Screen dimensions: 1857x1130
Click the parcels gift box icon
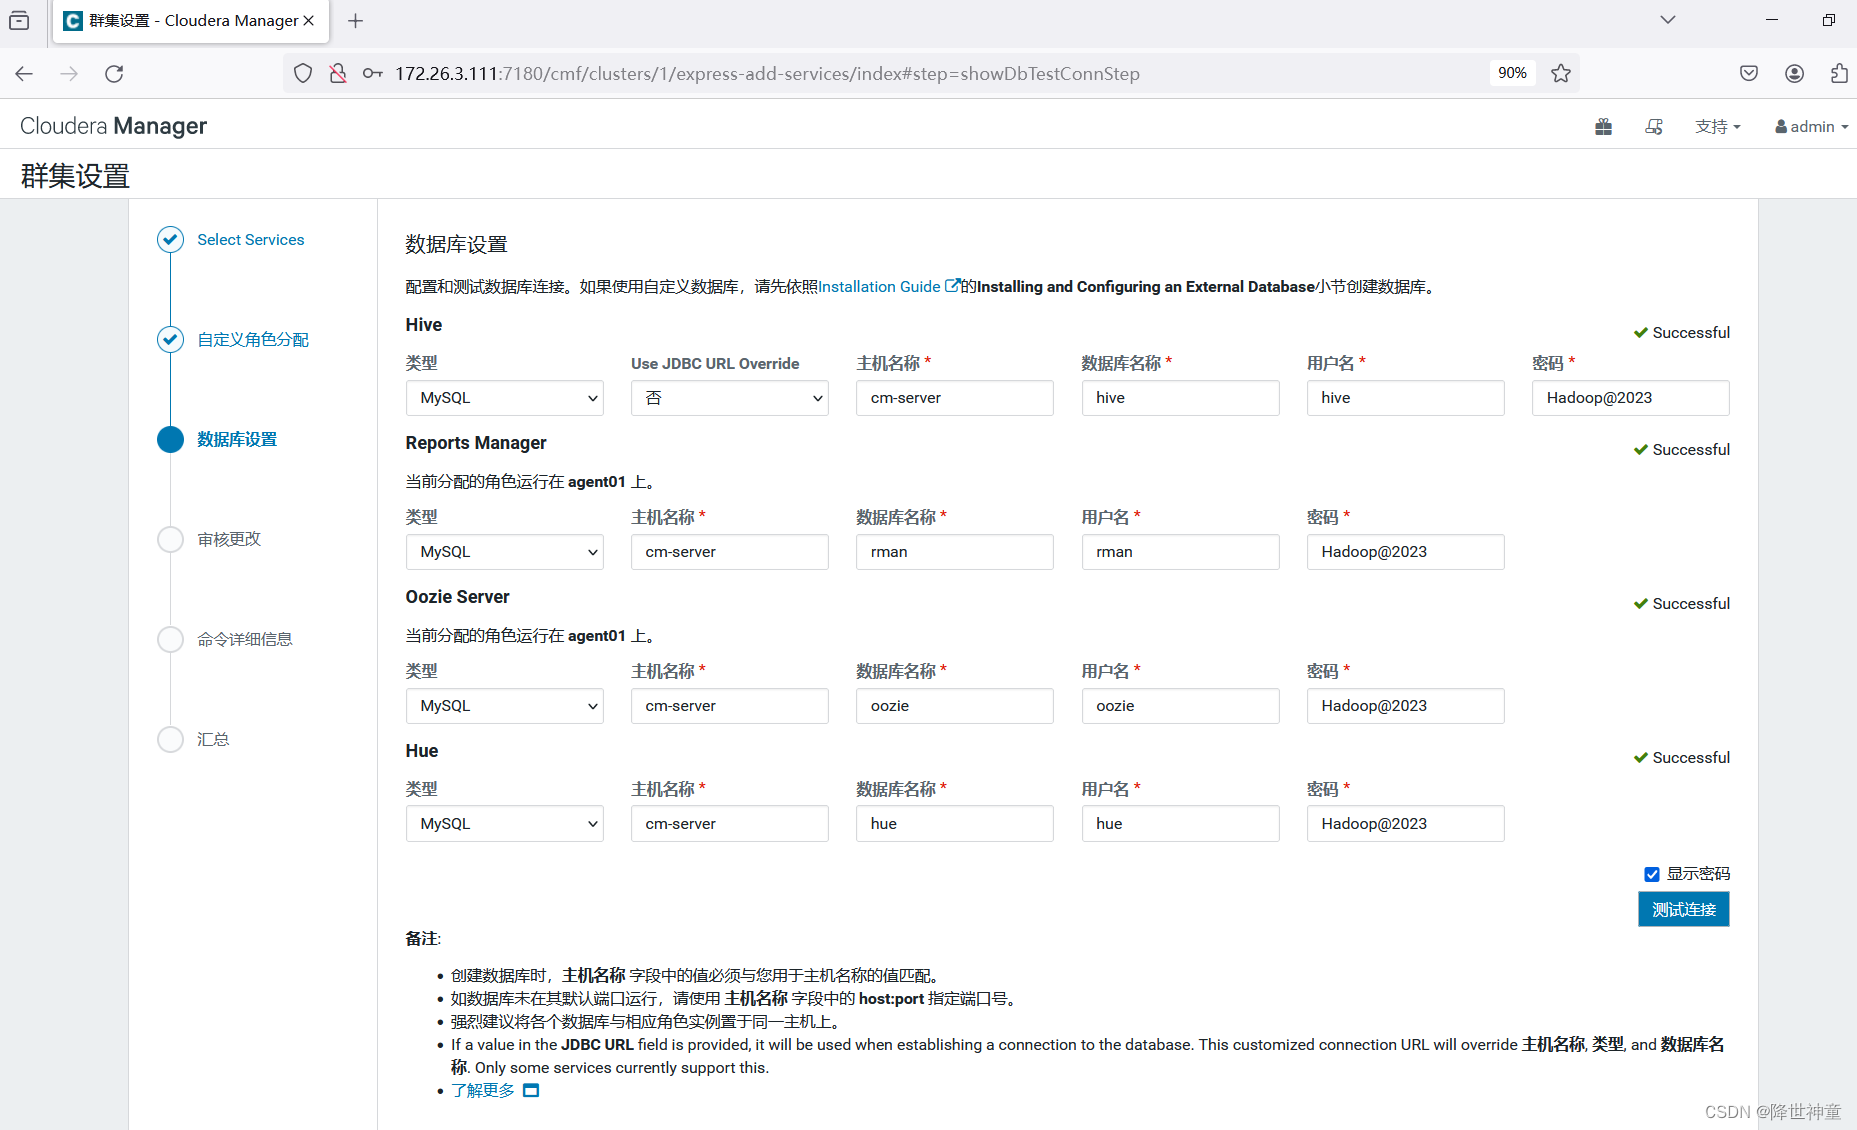point(1603,127)
